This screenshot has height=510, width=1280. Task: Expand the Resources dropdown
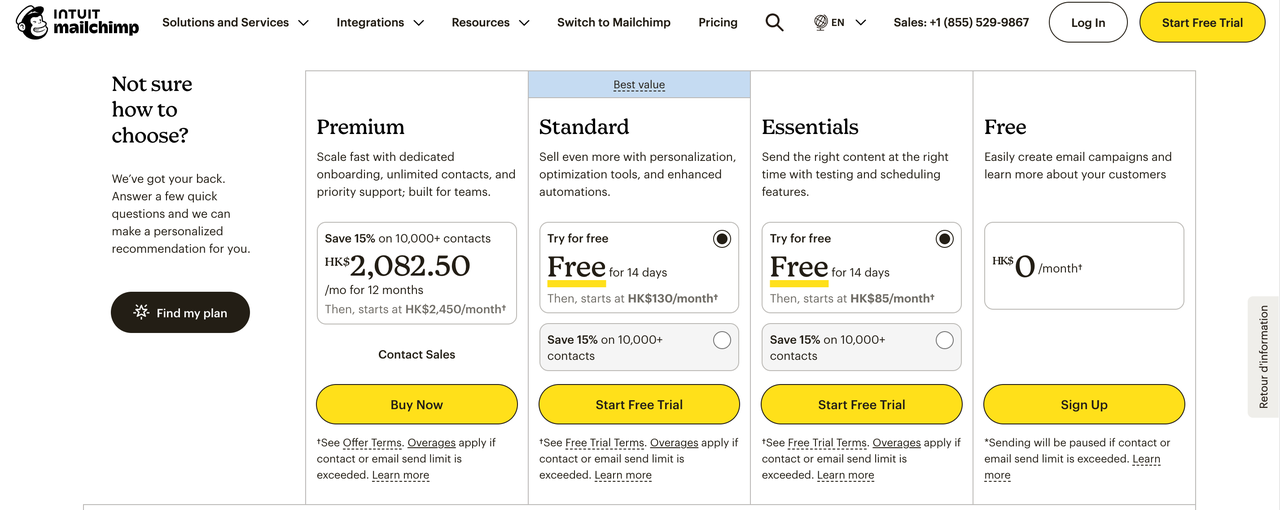point(490,22)
